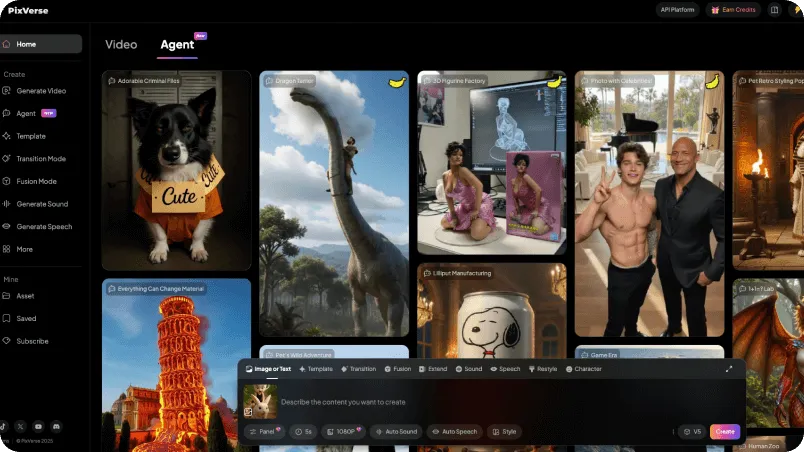Click the Create button

click(x=725, y=431)
